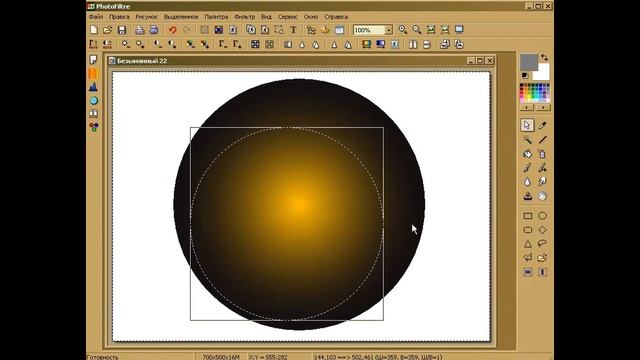
Task: Apply Auto levels in filter toolbar
Action: click(x=93, y=44)
